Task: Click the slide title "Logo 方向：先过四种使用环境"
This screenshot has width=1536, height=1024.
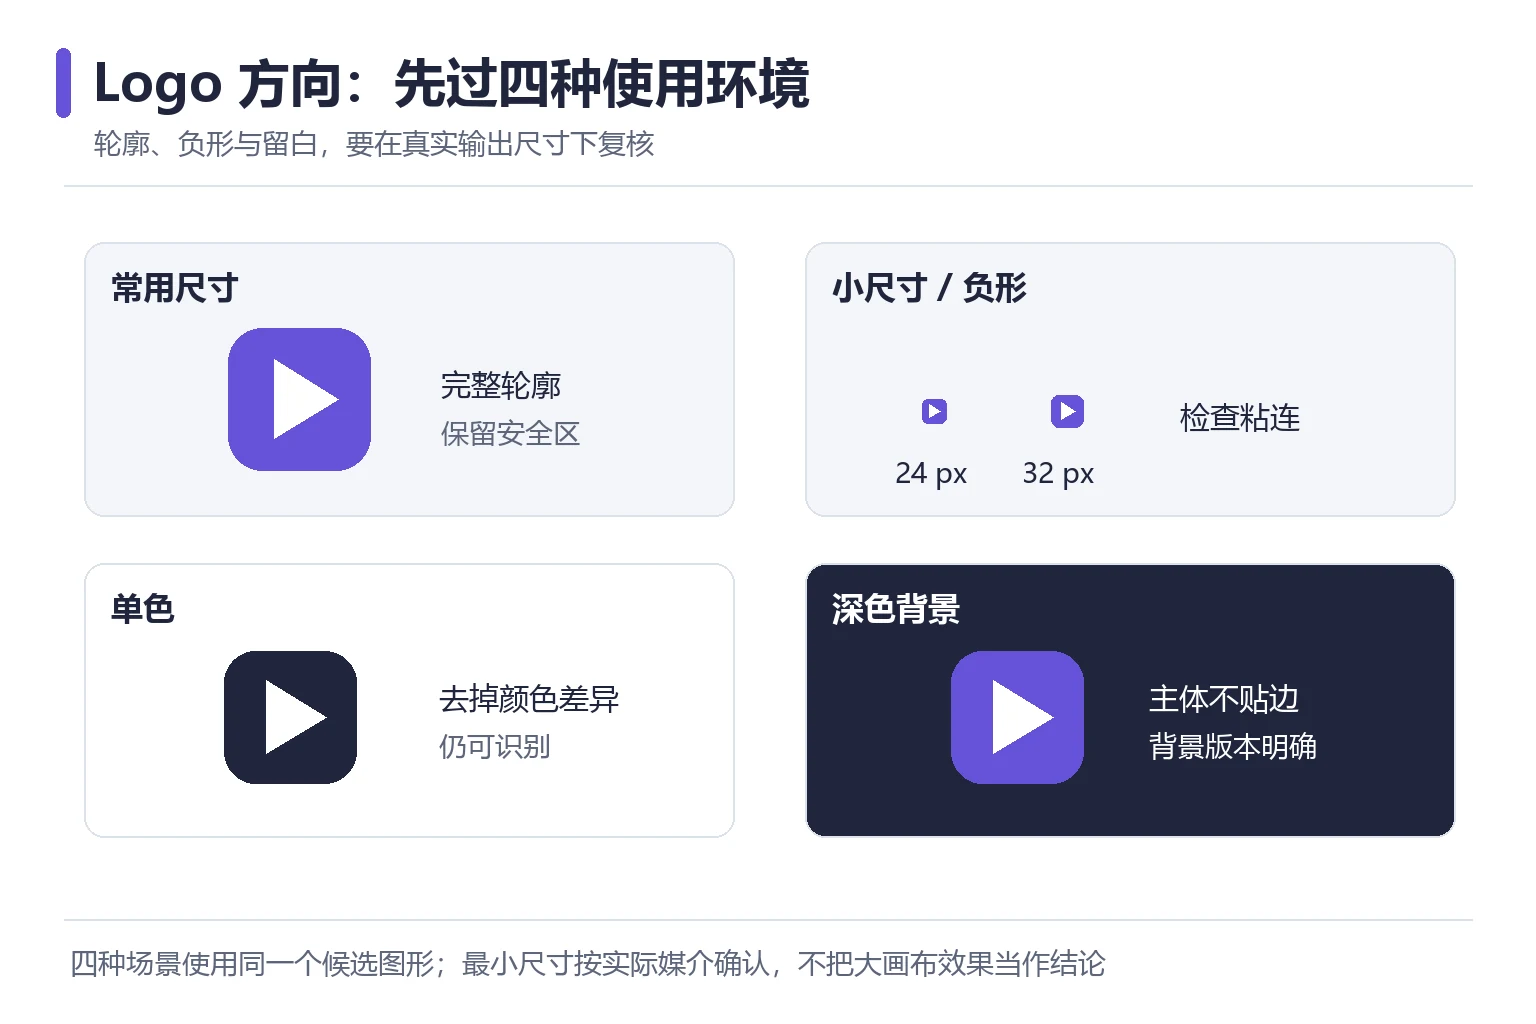Action: point(451,83)
